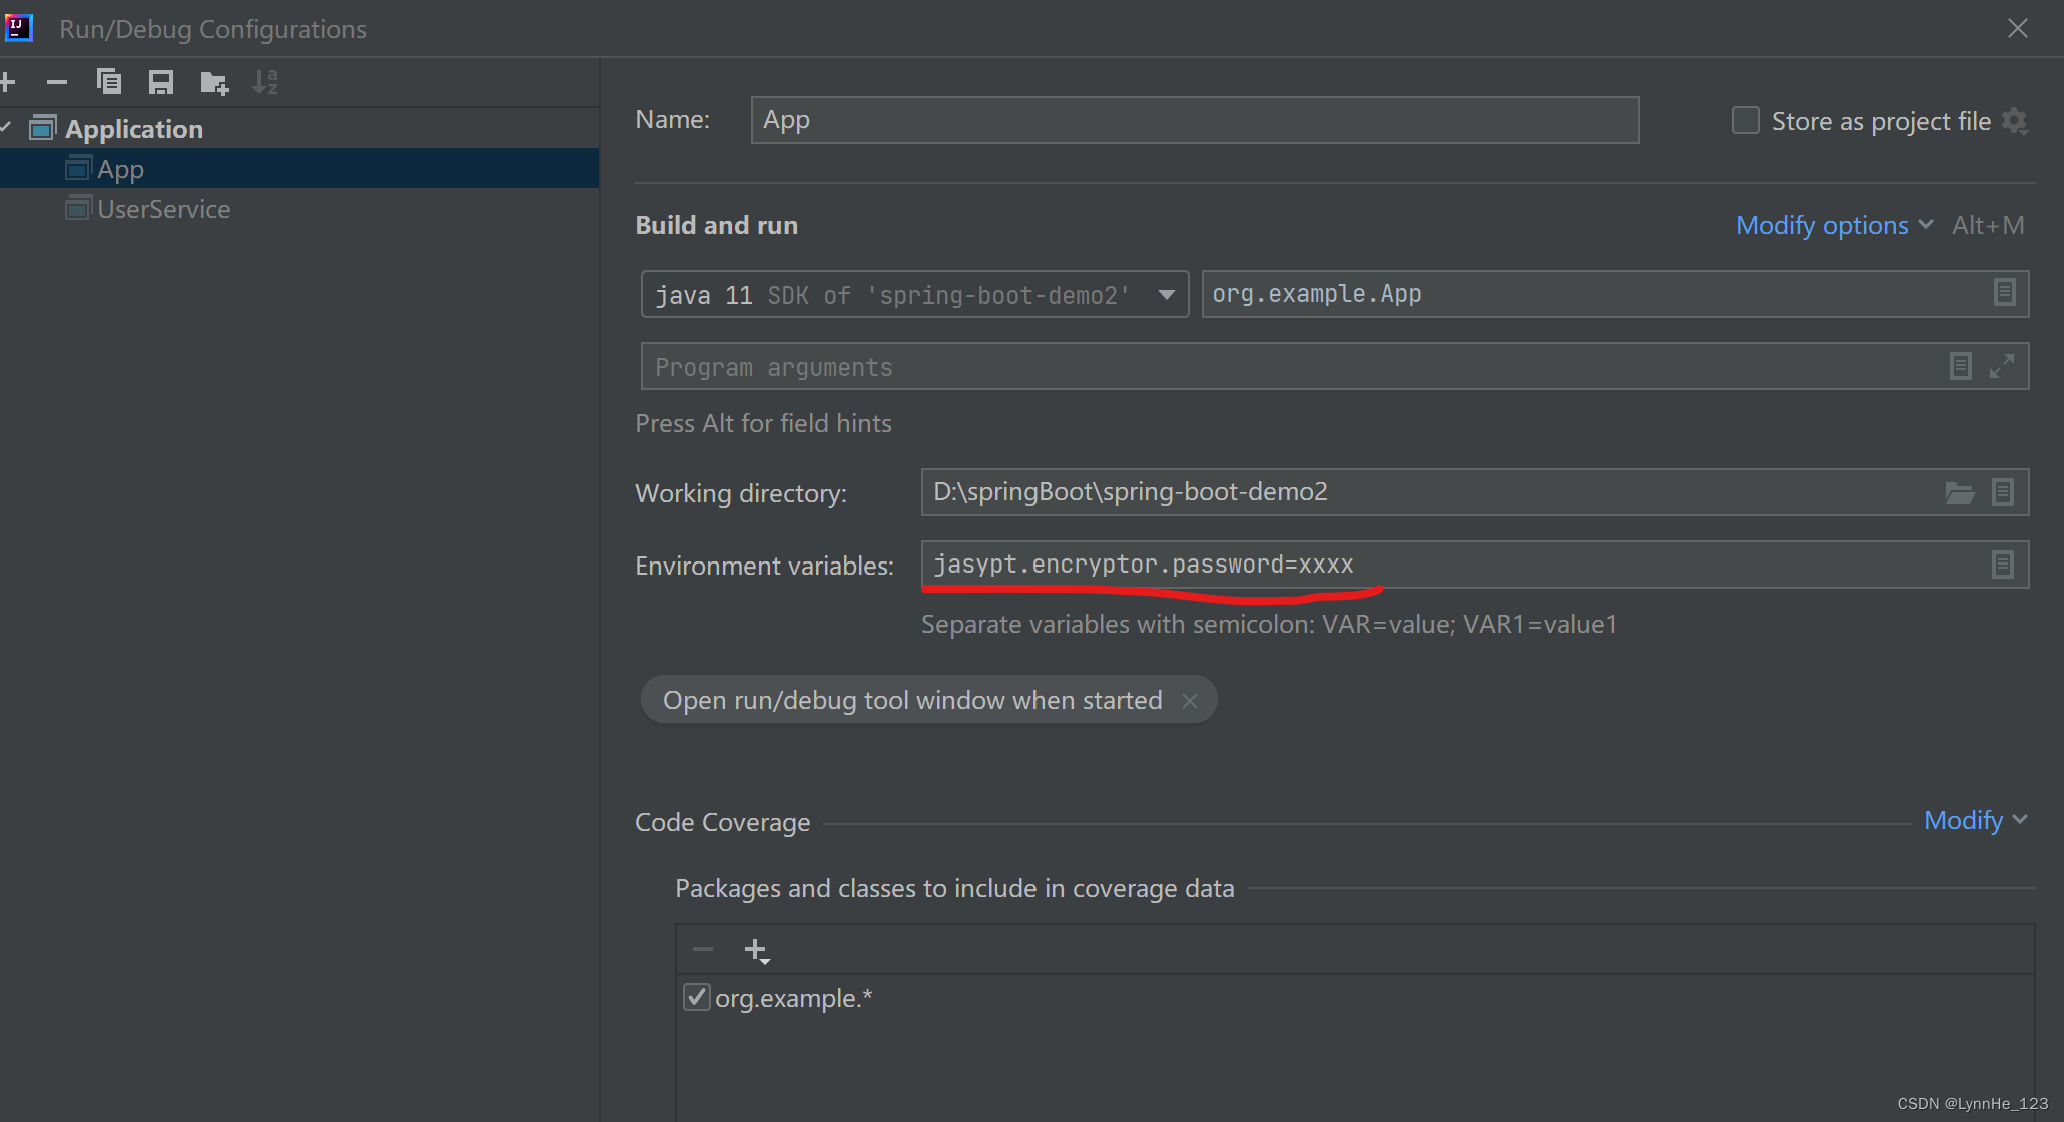This screenshot has width=2064, height=1122.
Task: Remove Open run/debug tool window chip
Action: click(1190, 701)
